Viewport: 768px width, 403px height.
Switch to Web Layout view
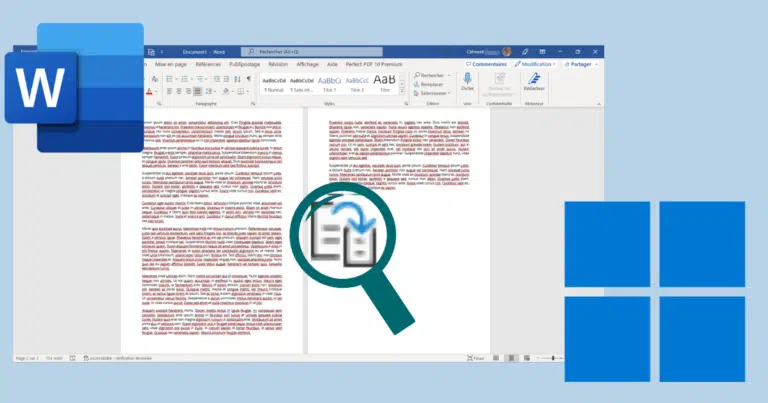[x=527, y=358]
